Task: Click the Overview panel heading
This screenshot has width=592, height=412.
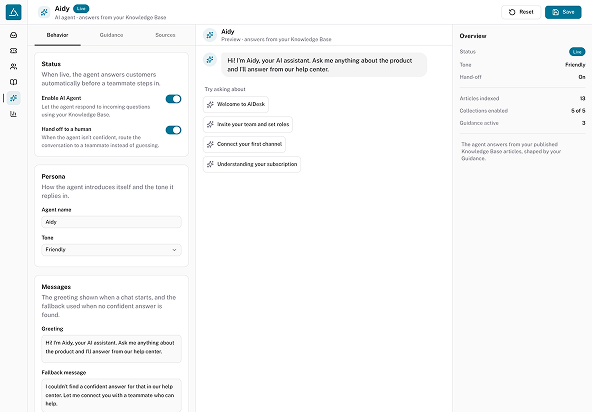Action: (x=473, y=36)
